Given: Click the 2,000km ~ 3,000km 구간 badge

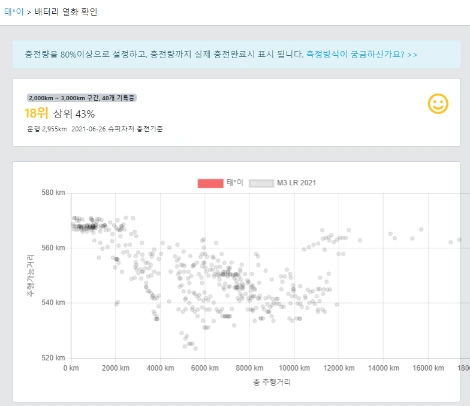Looking at the screenshot, I should tap(82, 98).
